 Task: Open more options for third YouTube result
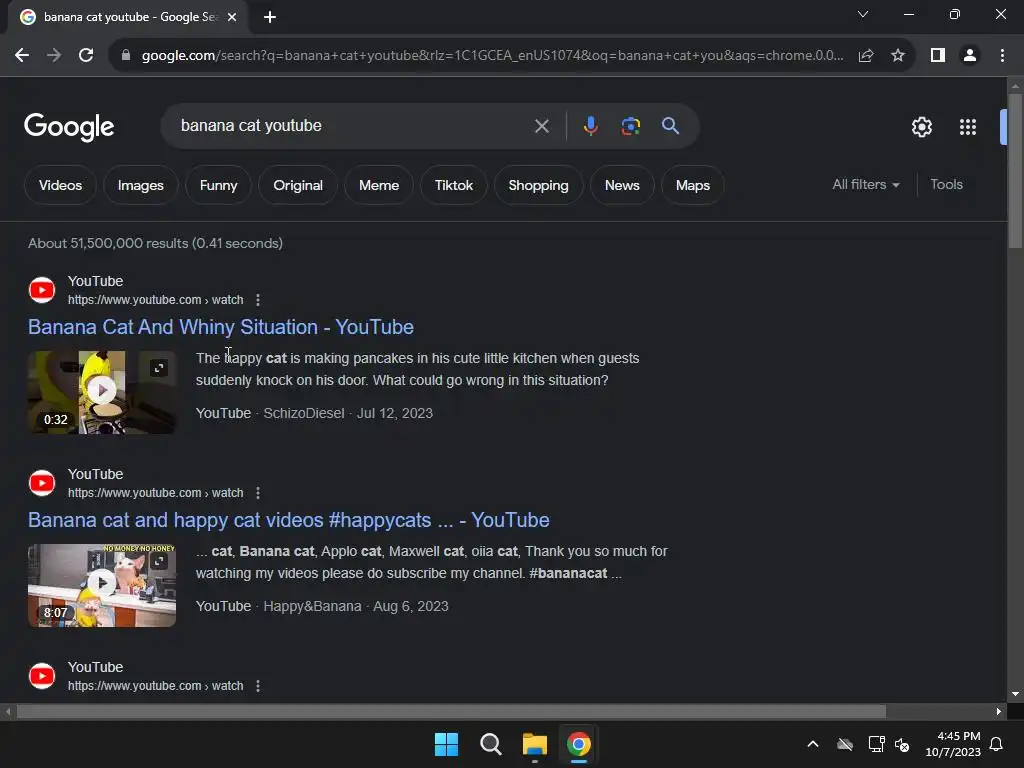click(258, 686)
